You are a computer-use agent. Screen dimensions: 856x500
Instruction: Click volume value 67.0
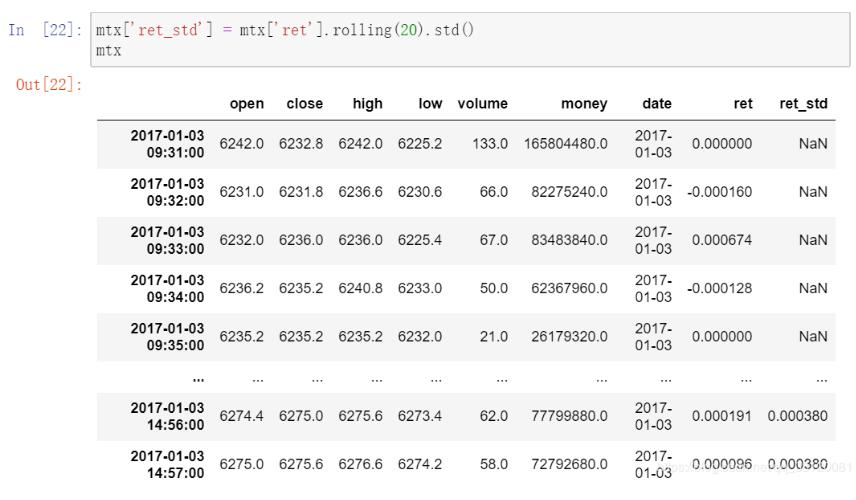(x=494, y=240)
